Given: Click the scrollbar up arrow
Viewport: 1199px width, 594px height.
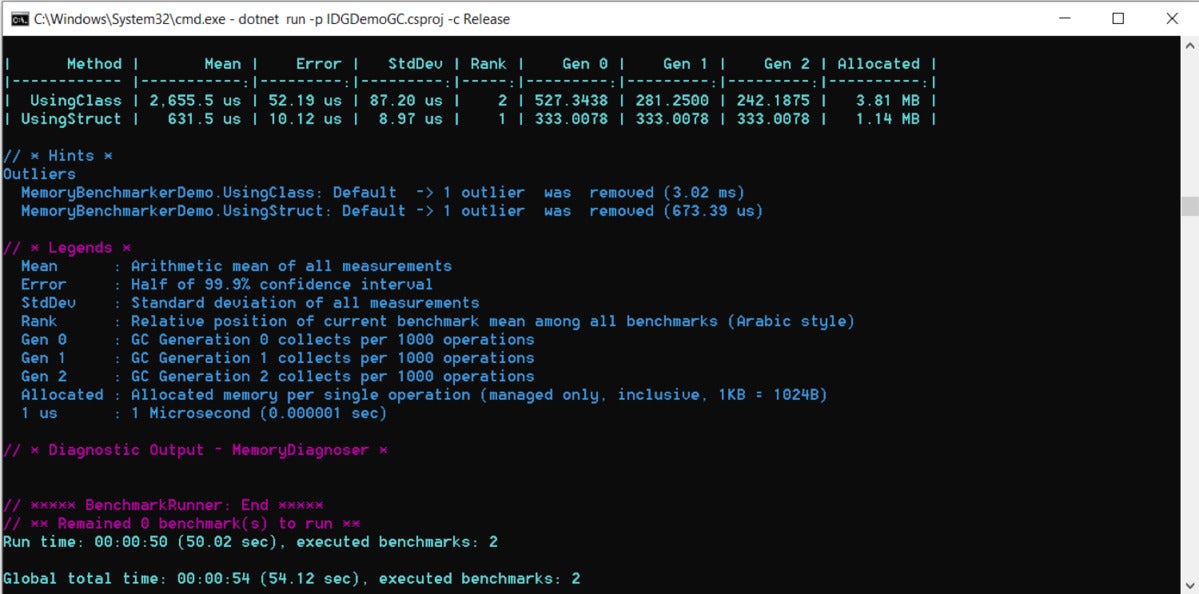Looking at the screenshot, I should coord(1190,45).
